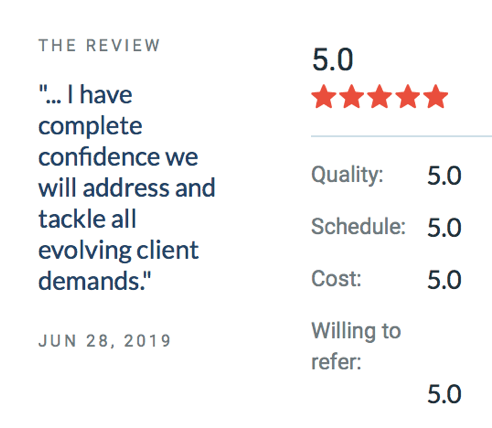Click the Willing to refer label
Viewport: 492px width, 428px height.
coord(356,346)
